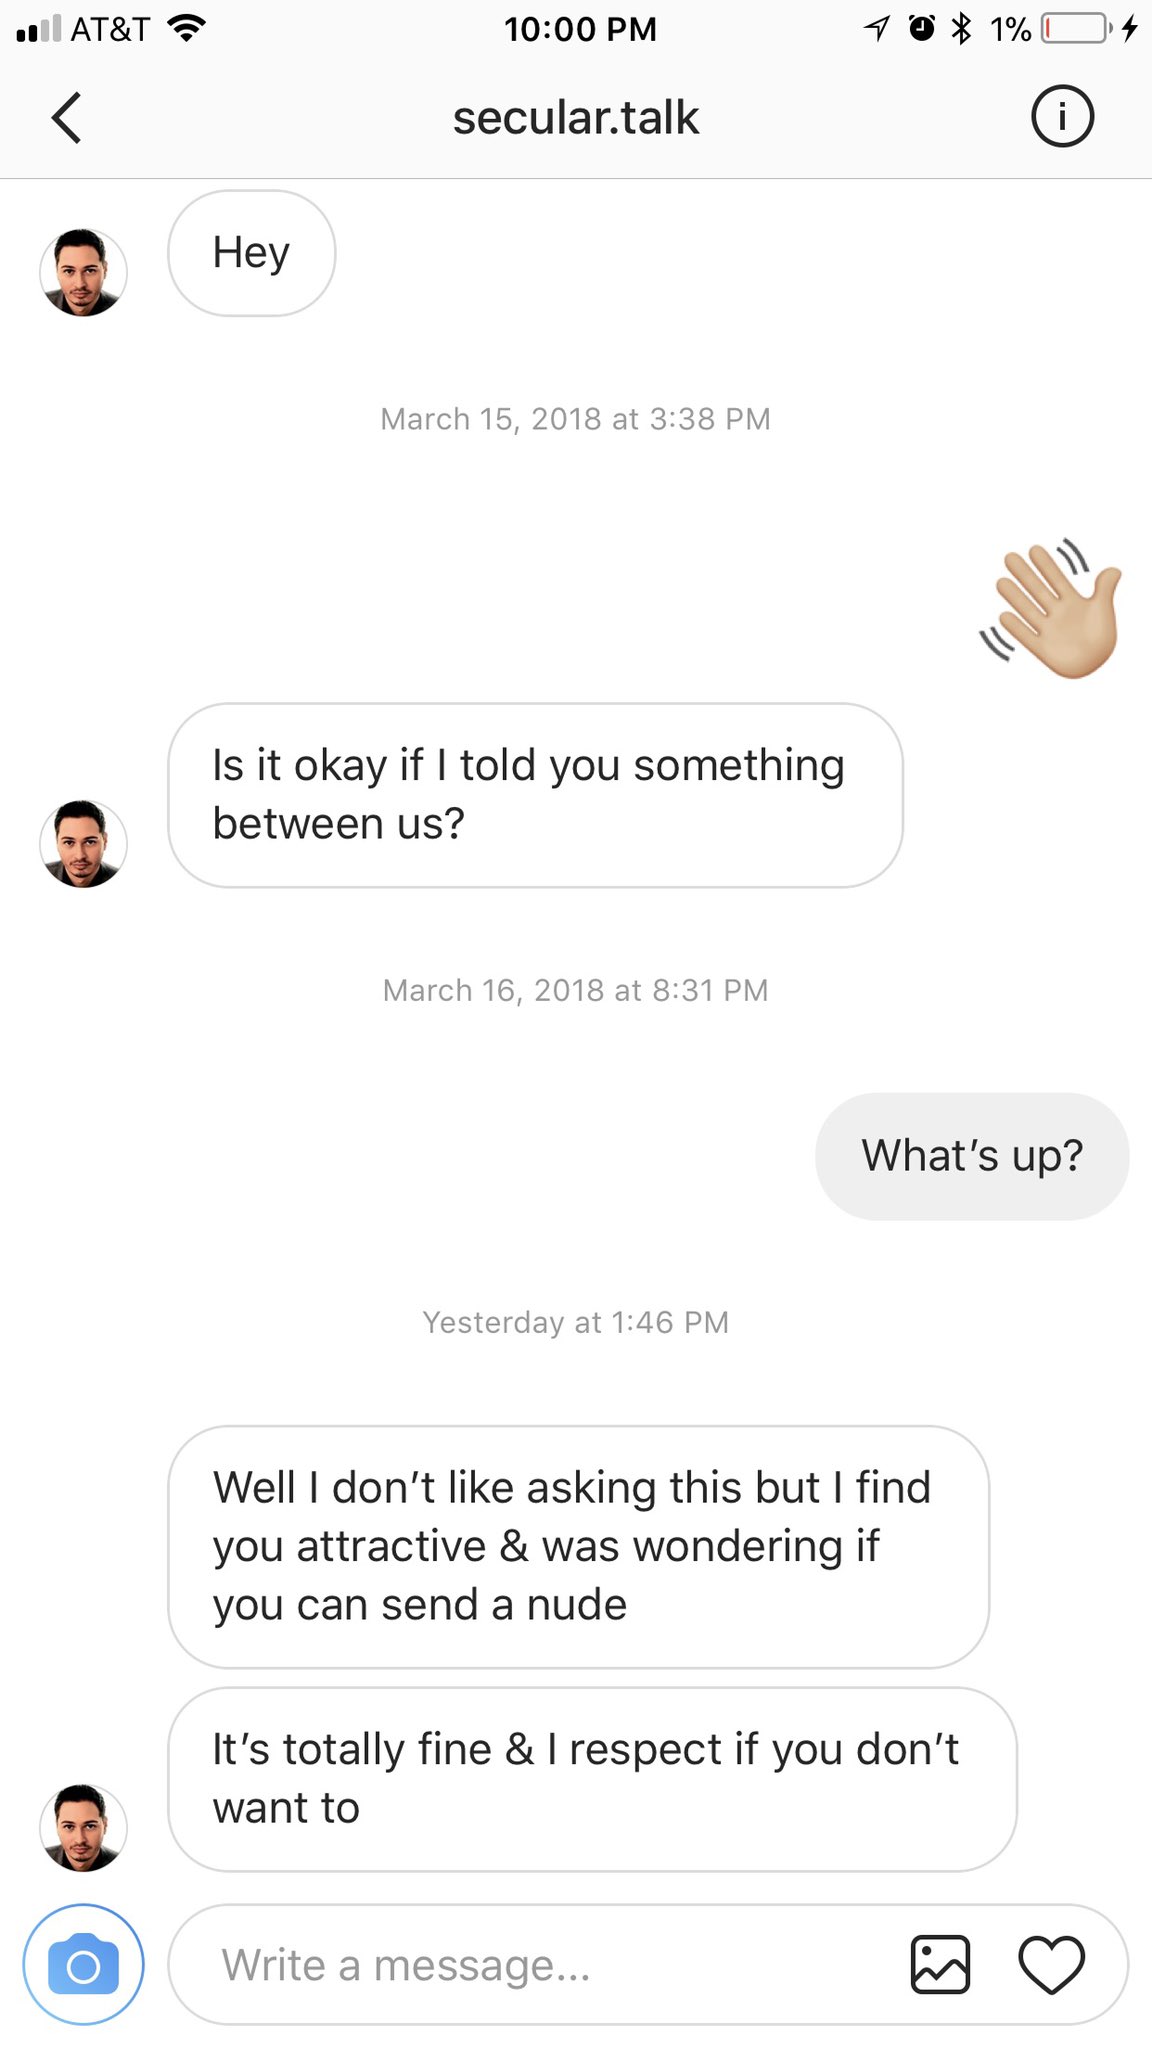This screenshot has height=2048, width=1152.
Task: Tap the "It's totally fine" message bubble
Action: tap(591, 1779)
